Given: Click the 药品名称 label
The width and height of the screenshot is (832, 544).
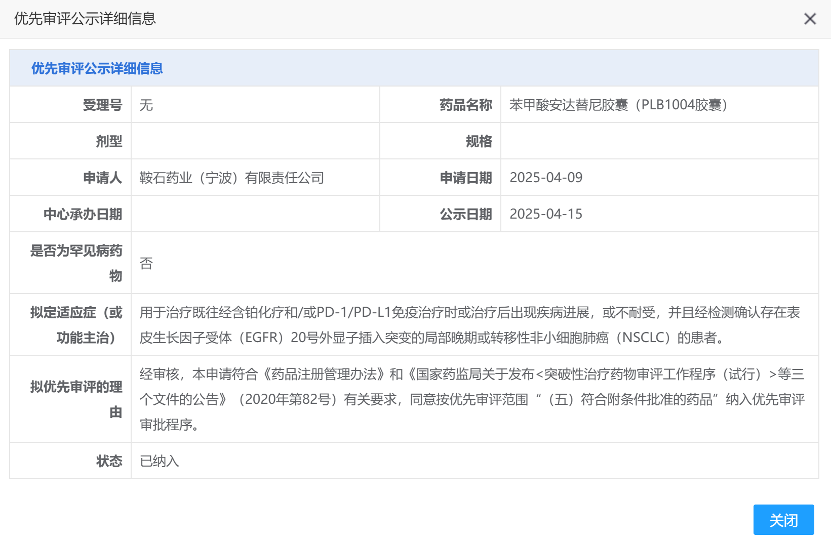Looking at the screenshot, I should click(x=466, y=105).
